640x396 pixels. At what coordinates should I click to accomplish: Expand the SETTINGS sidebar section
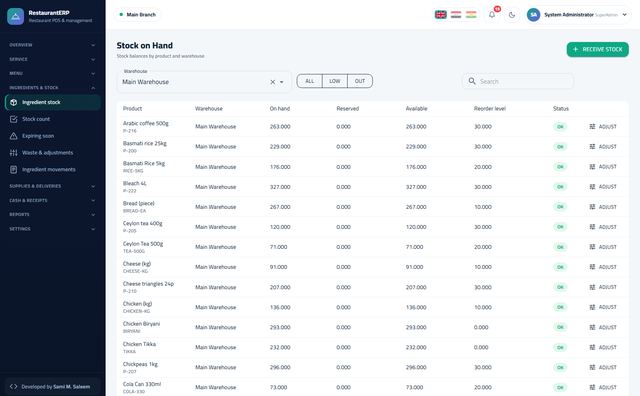pyautogui.click(x=52, y=229)
